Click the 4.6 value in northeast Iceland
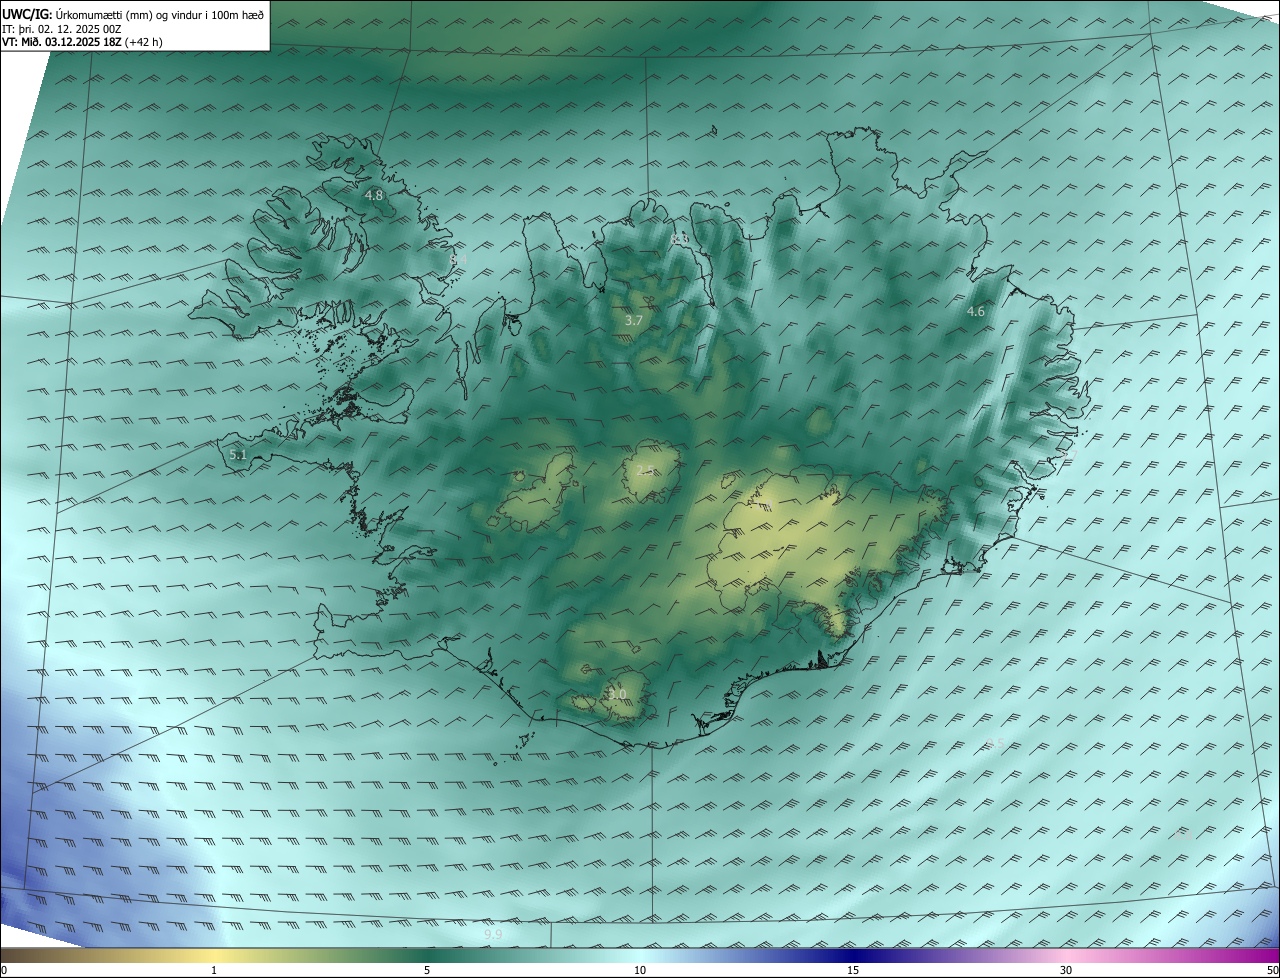Screen dimensions: 1280x978 pos(975,312)
